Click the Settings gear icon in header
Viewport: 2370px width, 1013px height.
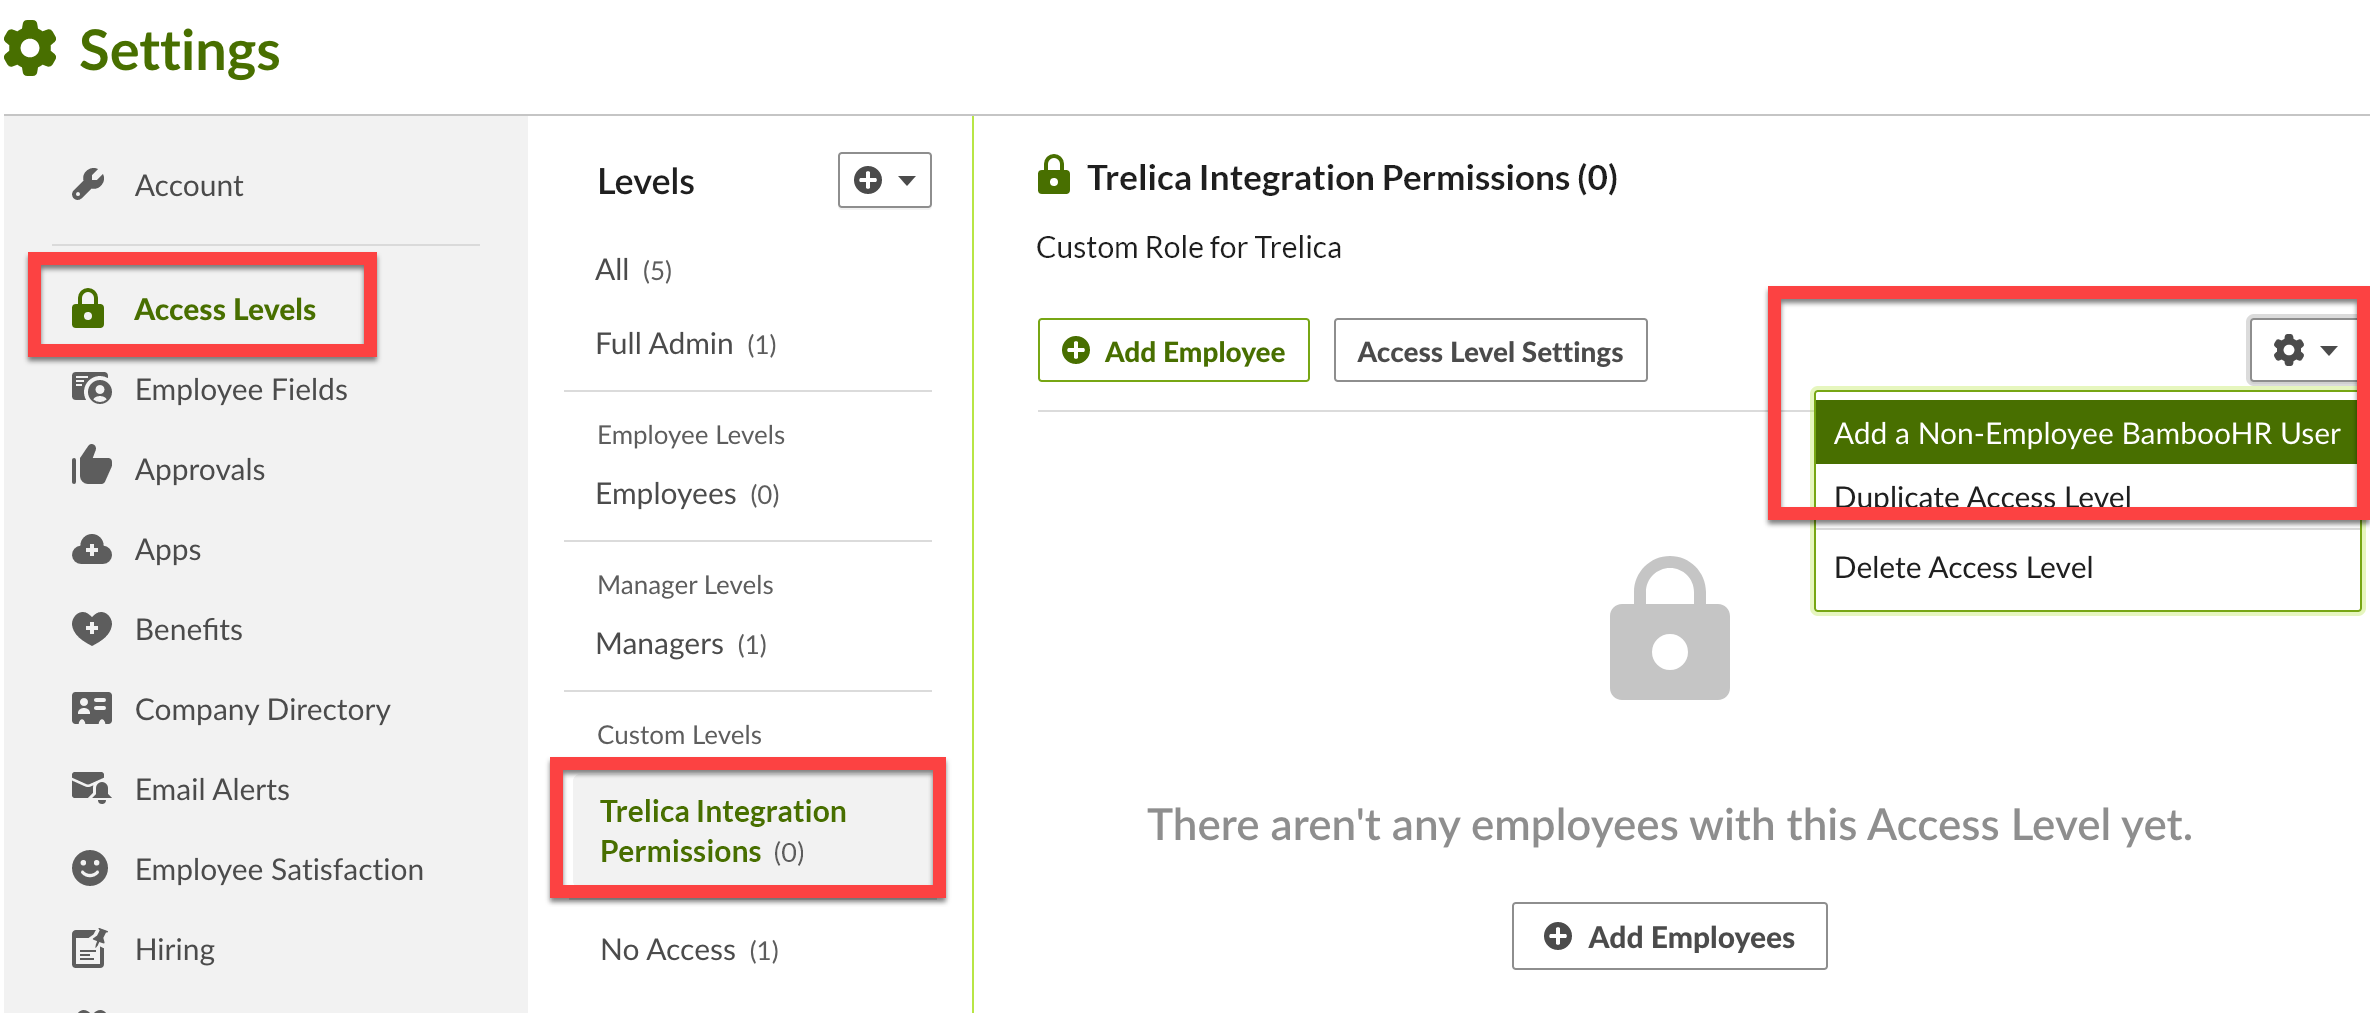pyautogui.click(x=30, y=48)
